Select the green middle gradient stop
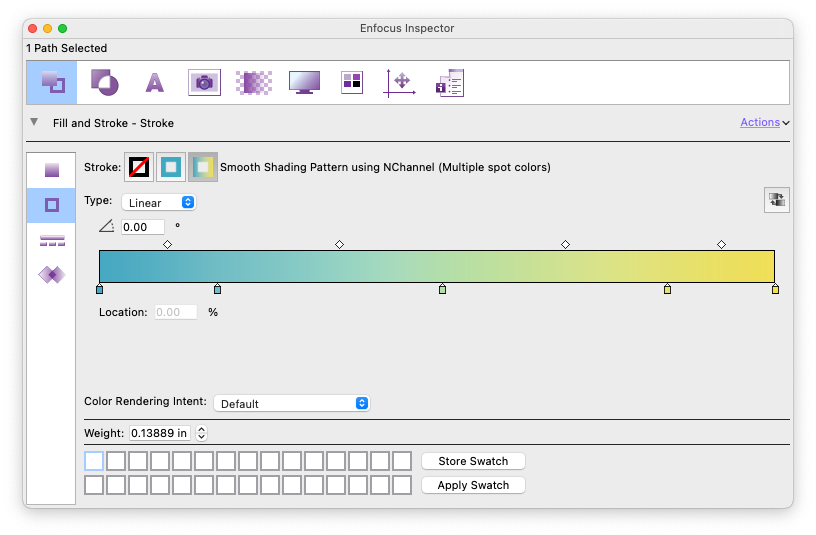Screen dimensions: 816x535 [442, 289]
